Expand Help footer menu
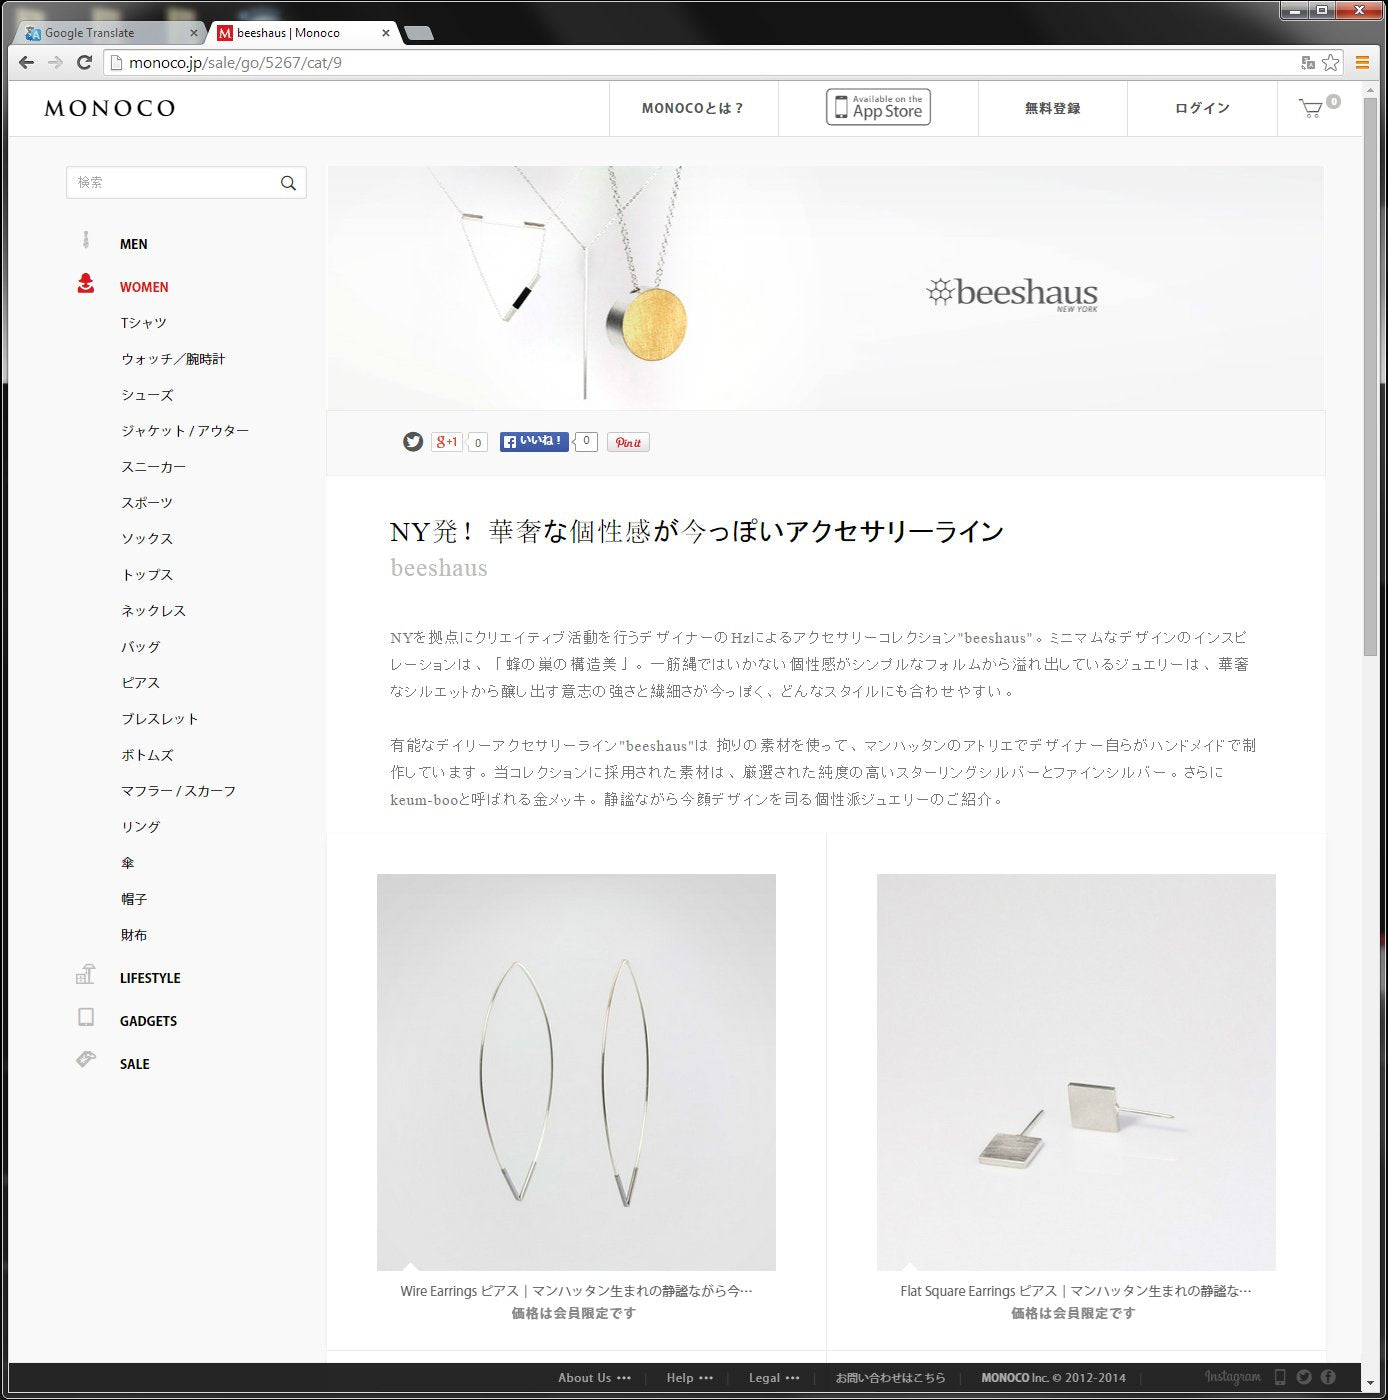The image size is (1388, 1400). pos(689,1377)
